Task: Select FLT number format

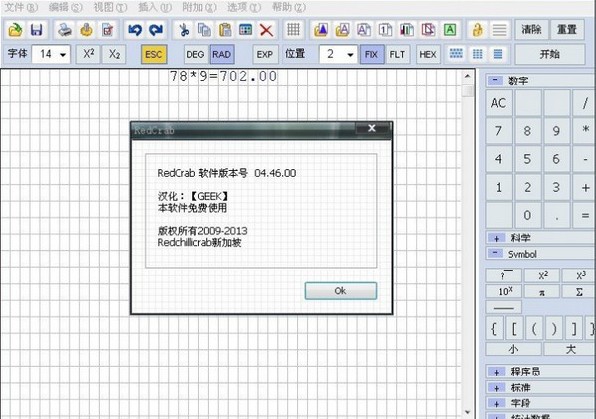Action: (x=397, y=54)
